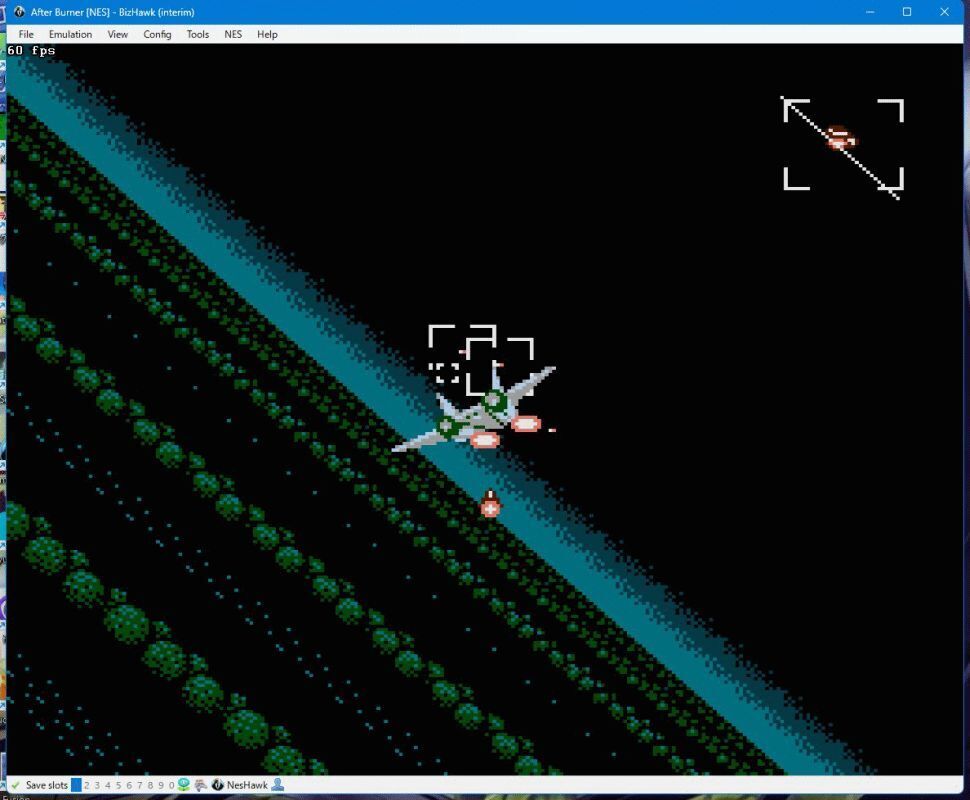Click the NesHawk core label
This screenshot has height=800, width=970.
[247, 785]
